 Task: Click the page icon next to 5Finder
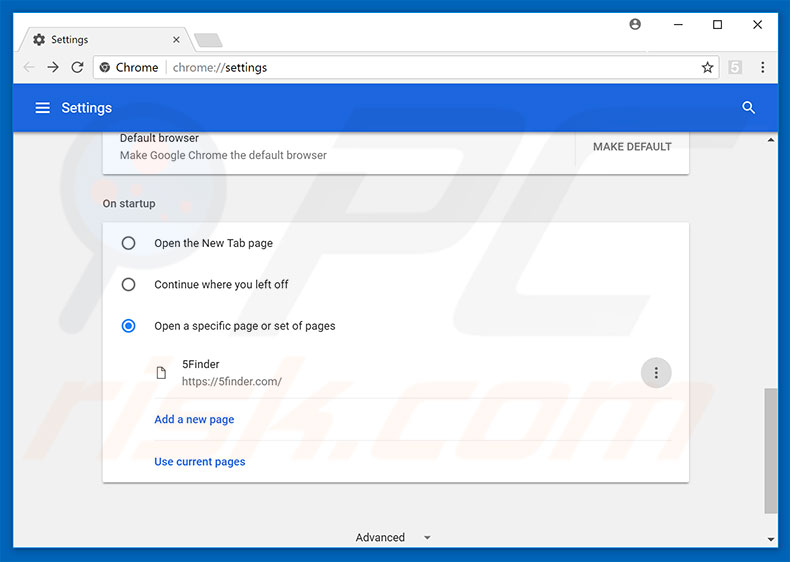[x=161, y=373]
